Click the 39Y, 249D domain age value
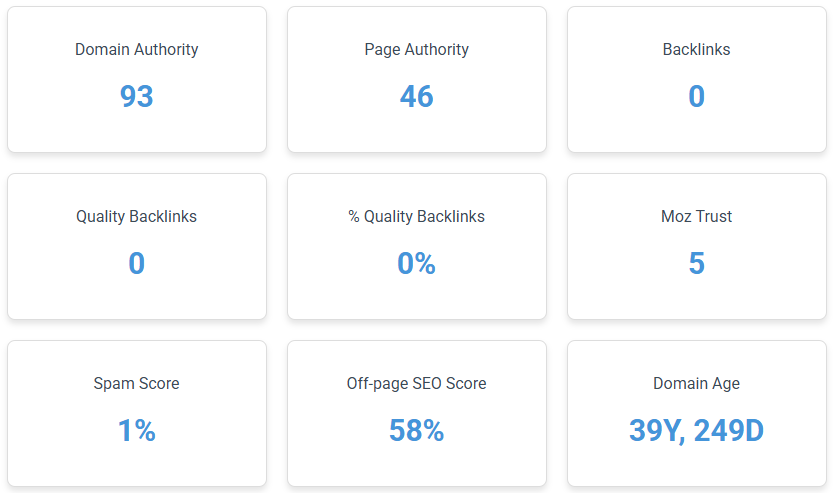Viewport: 834px width, 493px height. 696,430
